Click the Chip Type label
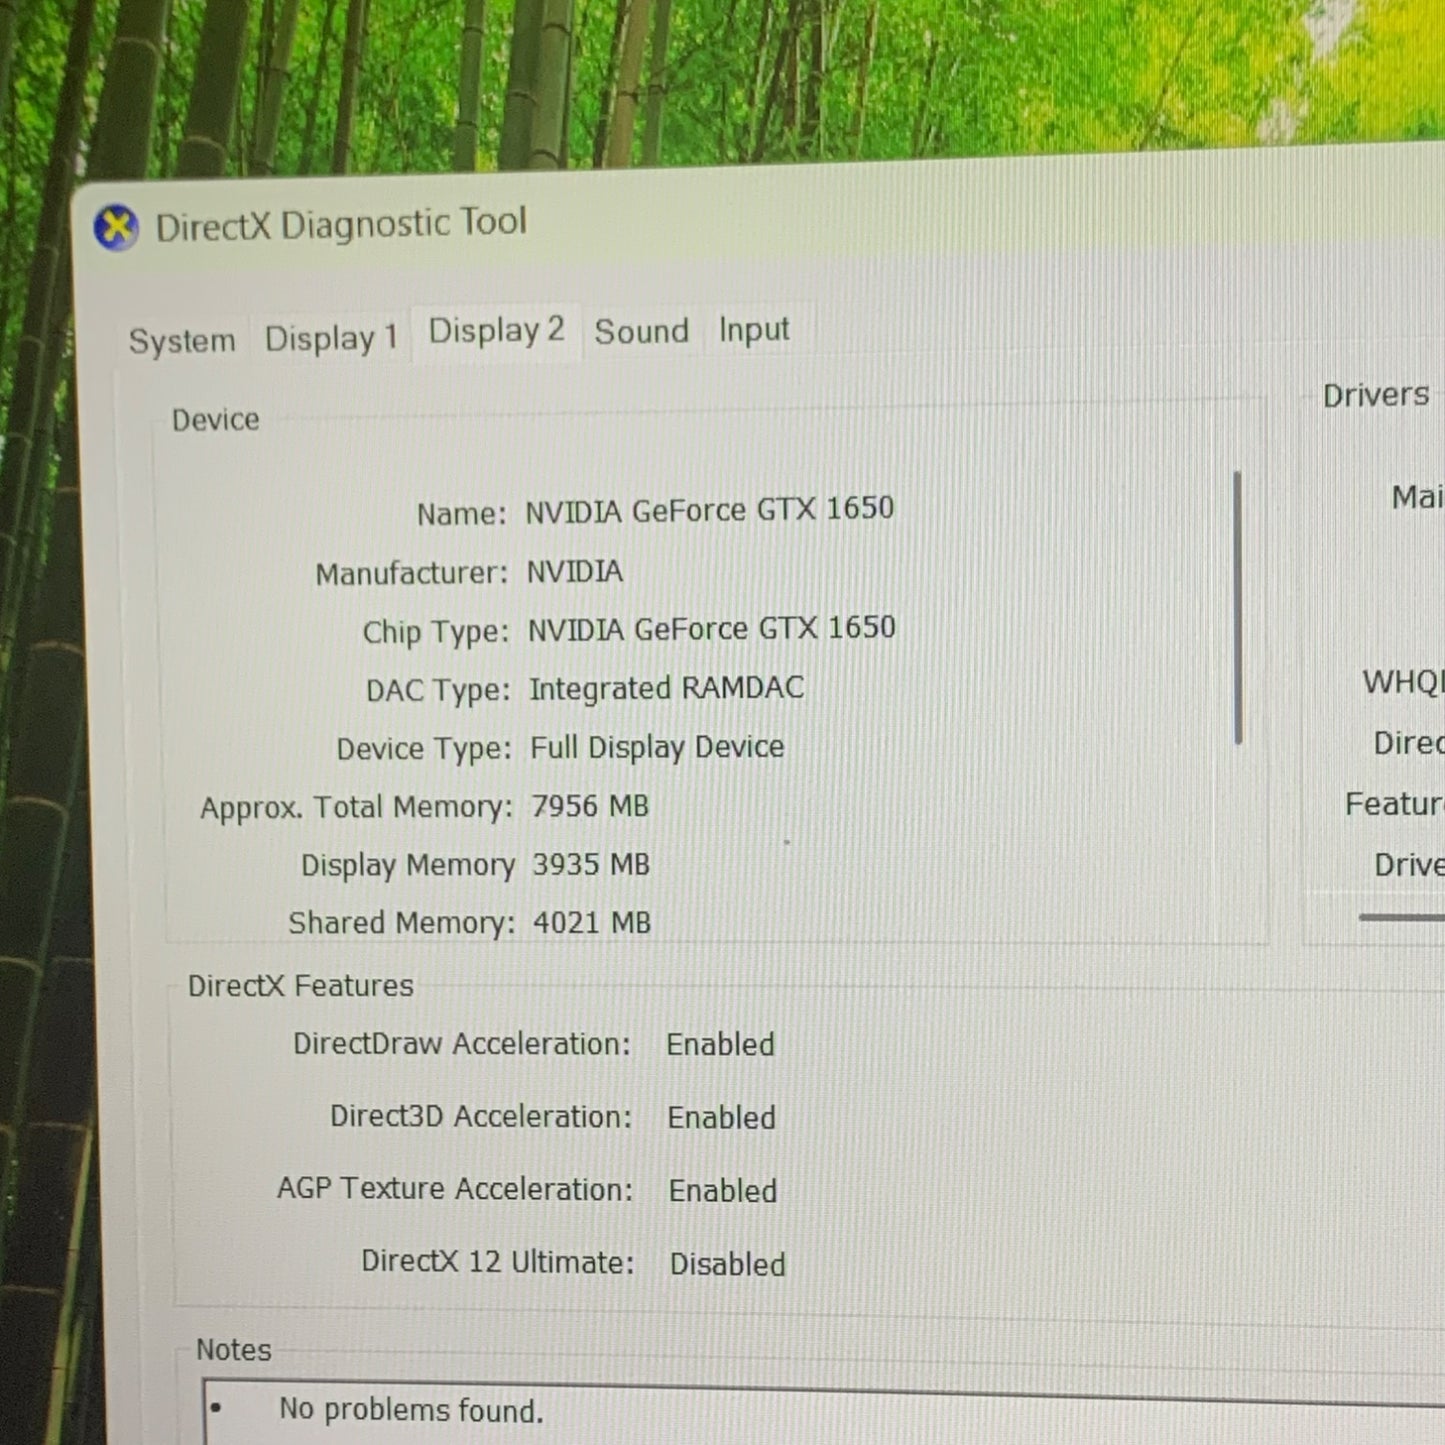The height and width of the screenshot is (1445, 1445). (x=436, y=632)
